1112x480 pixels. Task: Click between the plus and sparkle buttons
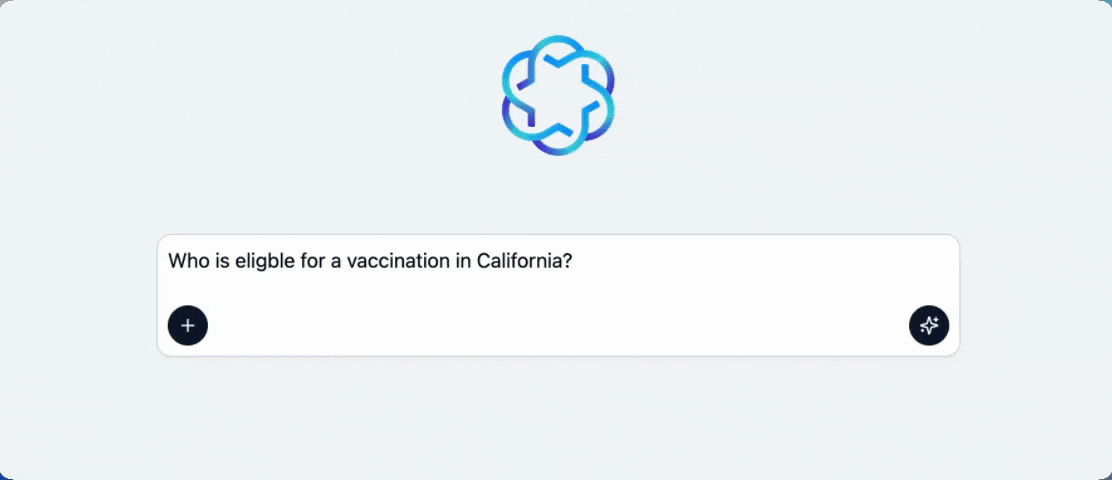click(x=558, y=325)
